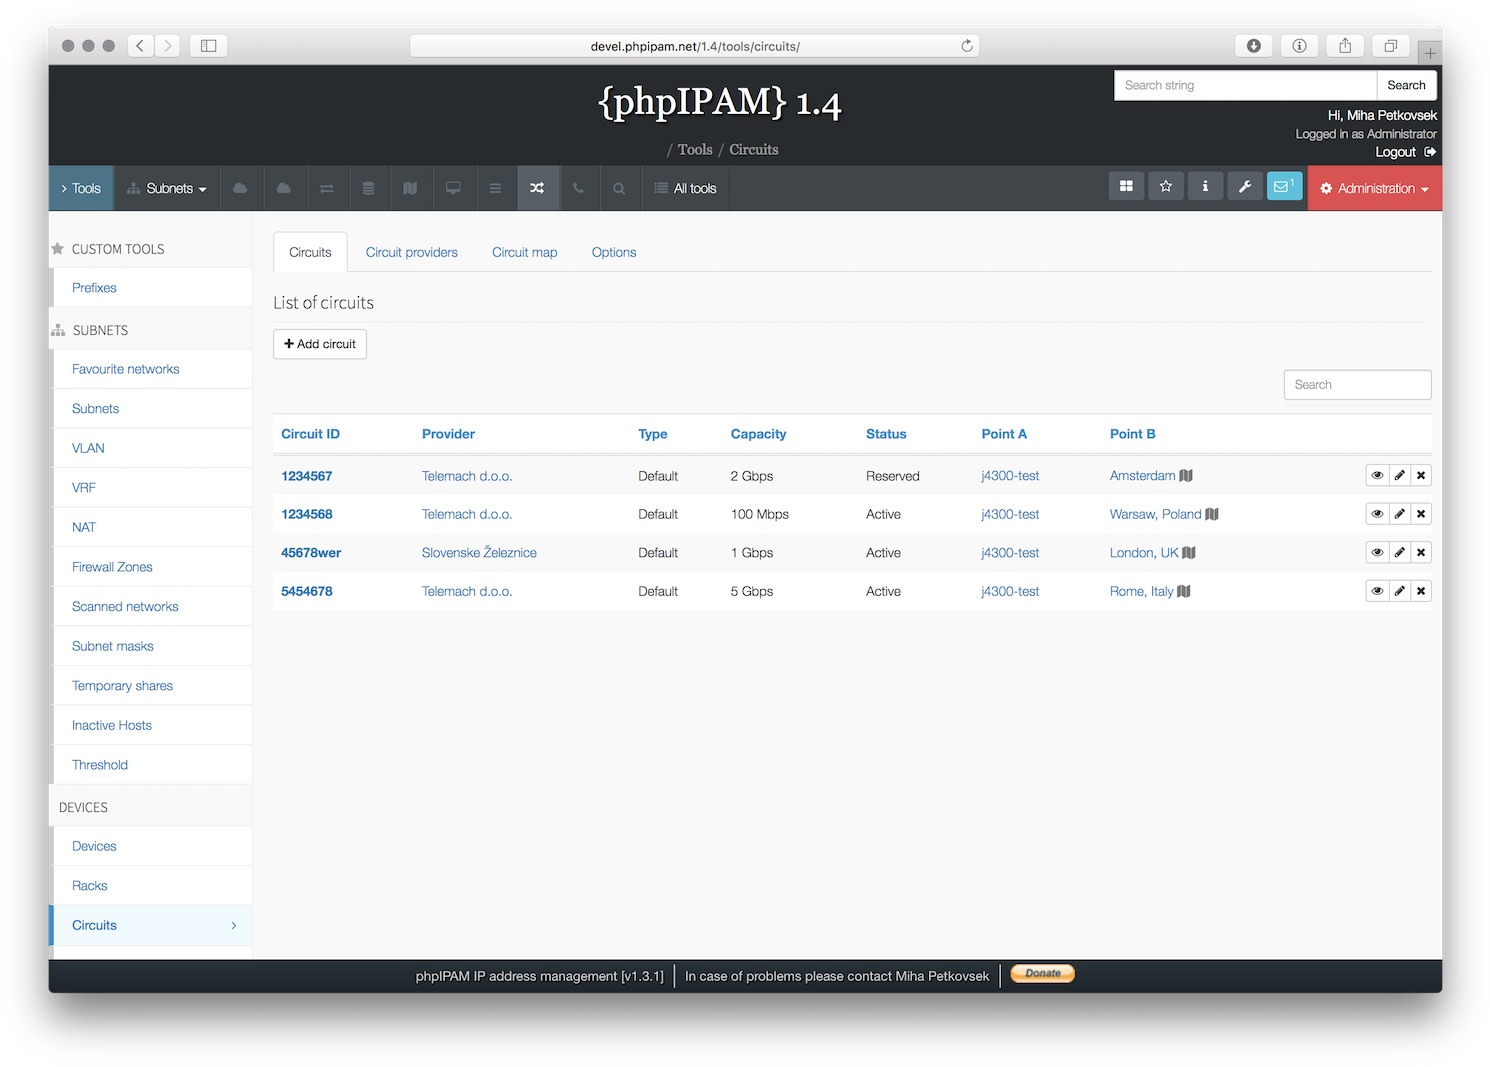Open the Circuit map tab
1490x1067 pixels.
[524, 251]
